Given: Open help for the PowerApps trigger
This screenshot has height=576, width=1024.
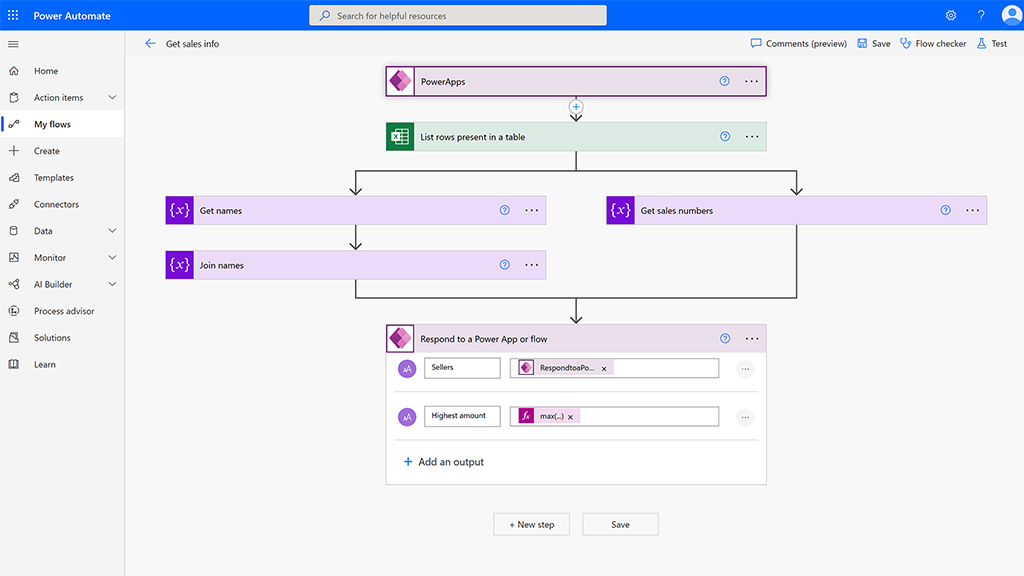Looking at the screenshot, I should (724, 81).
